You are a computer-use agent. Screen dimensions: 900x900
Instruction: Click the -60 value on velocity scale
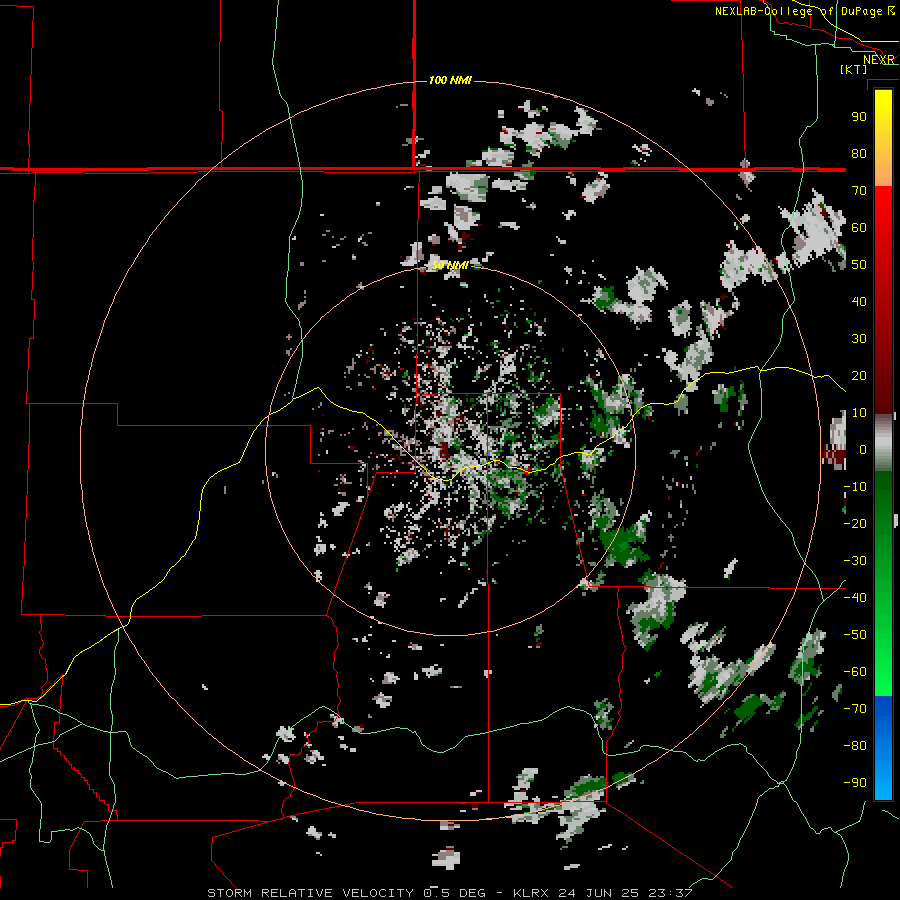(855, 672)
